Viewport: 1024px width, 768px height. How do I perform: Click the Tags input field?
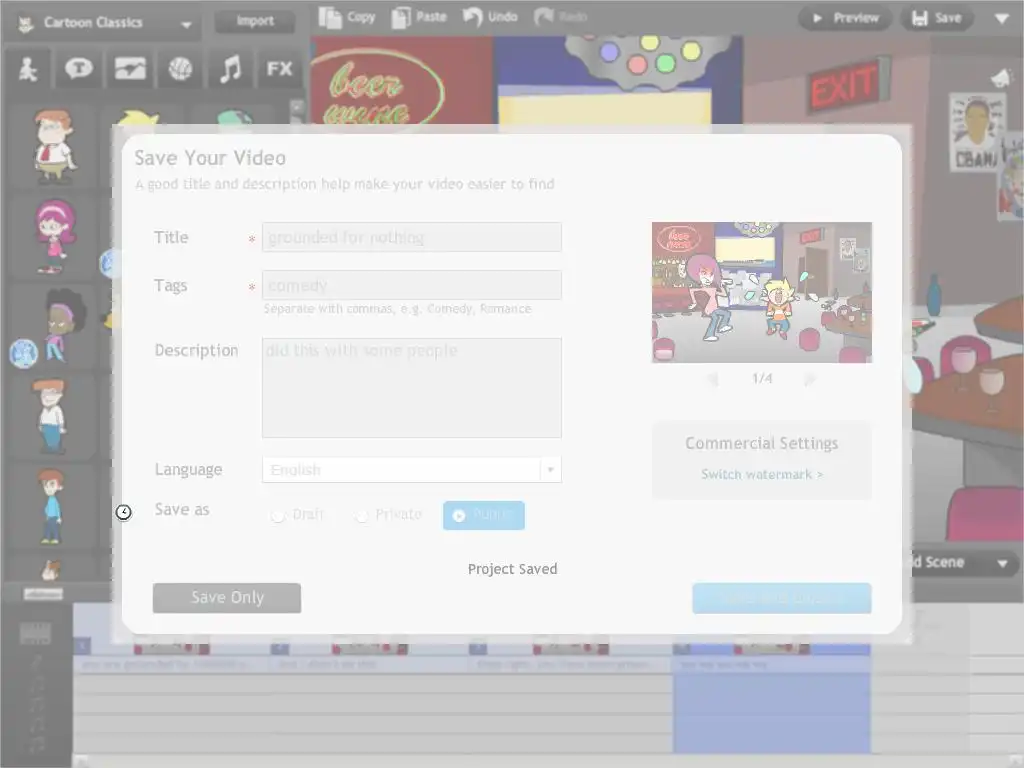(411, 285)
